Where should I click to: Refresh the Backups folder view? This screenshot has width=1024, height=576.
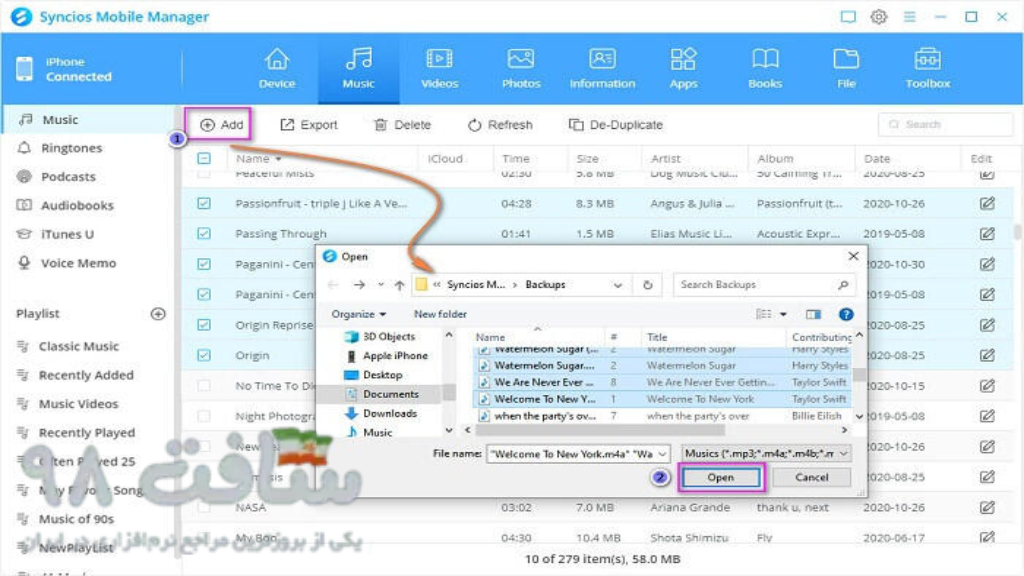647,285
